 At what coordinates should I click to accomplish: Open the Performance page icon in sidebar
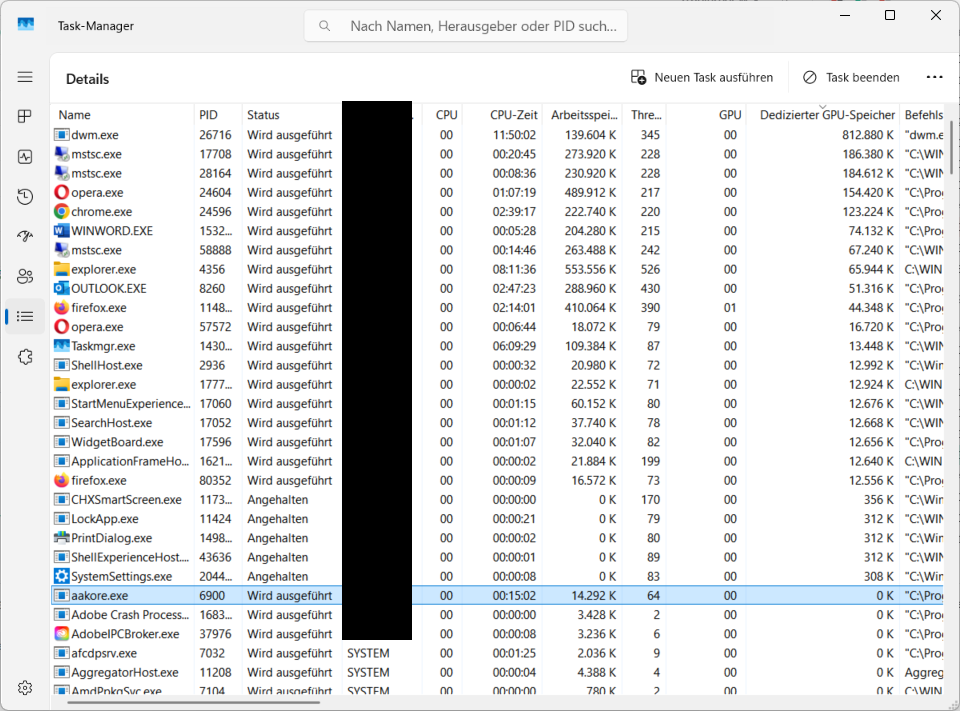coord(25,157)
